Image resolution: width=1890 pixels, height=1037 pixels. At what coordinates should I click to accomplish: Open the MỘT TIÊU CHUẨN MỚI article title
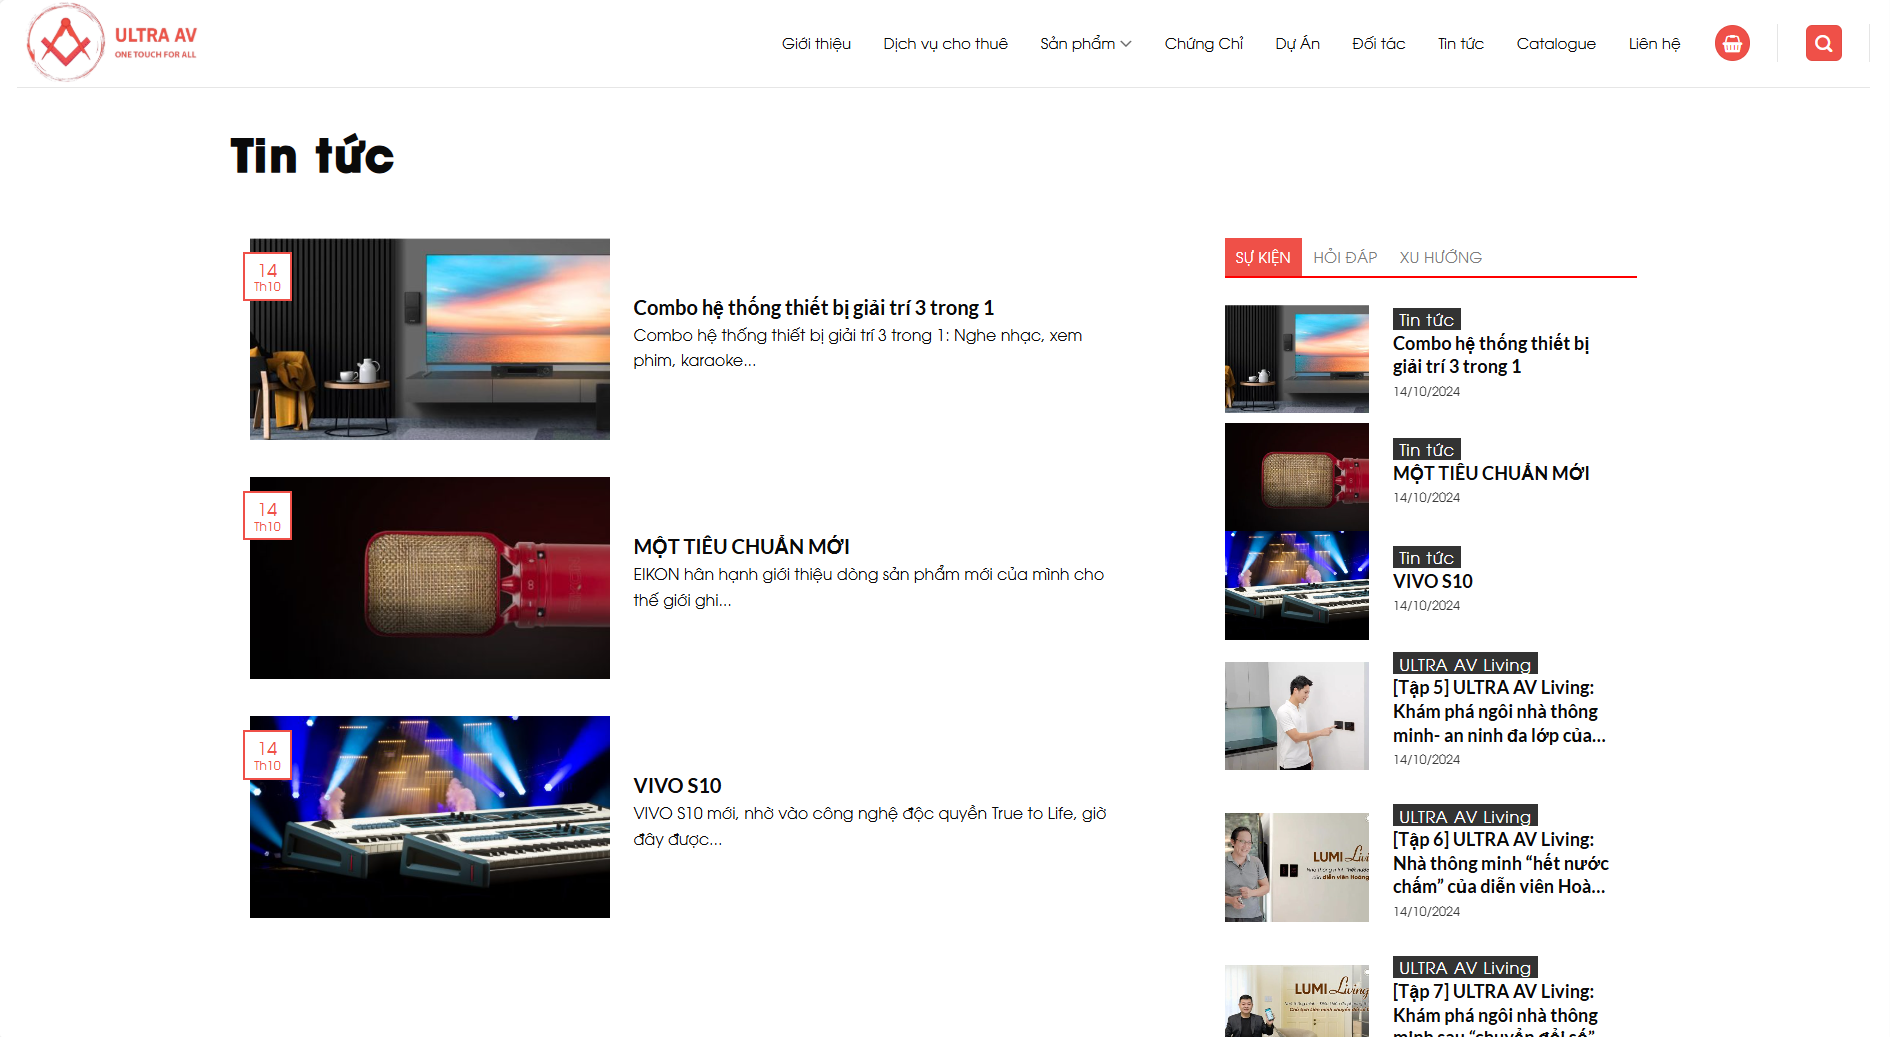(x=741, y=547)
